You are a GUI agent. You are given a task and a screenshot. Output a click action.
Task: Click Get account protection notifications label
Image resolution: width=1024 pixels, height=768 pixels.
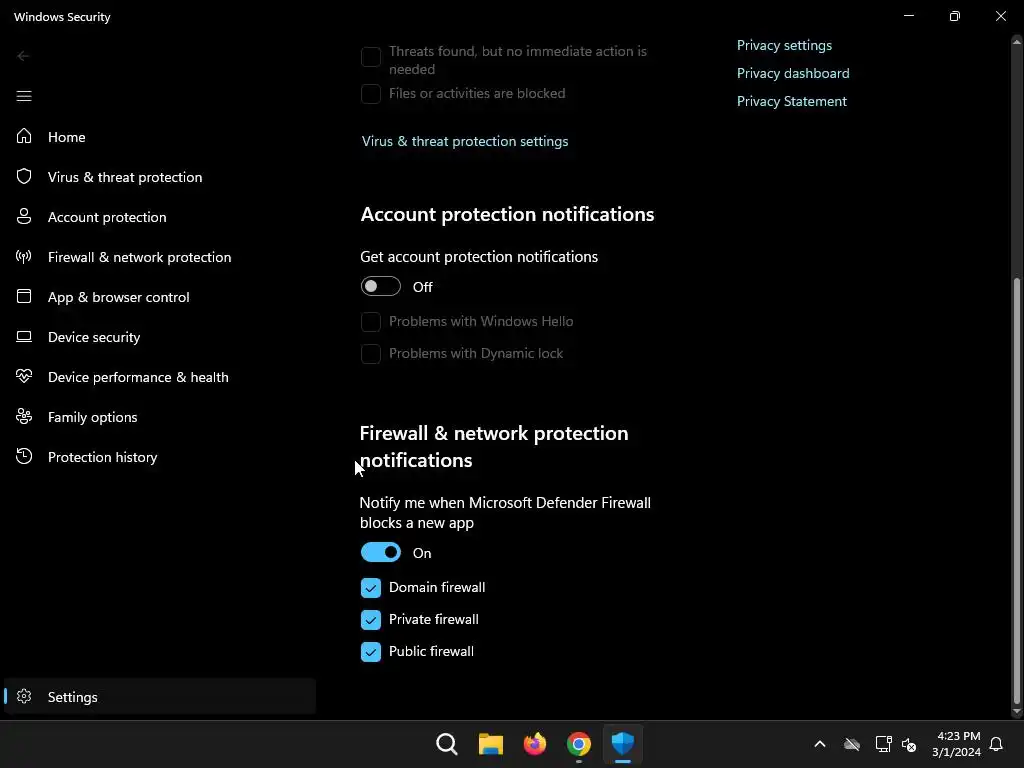[x=479, y=257]
